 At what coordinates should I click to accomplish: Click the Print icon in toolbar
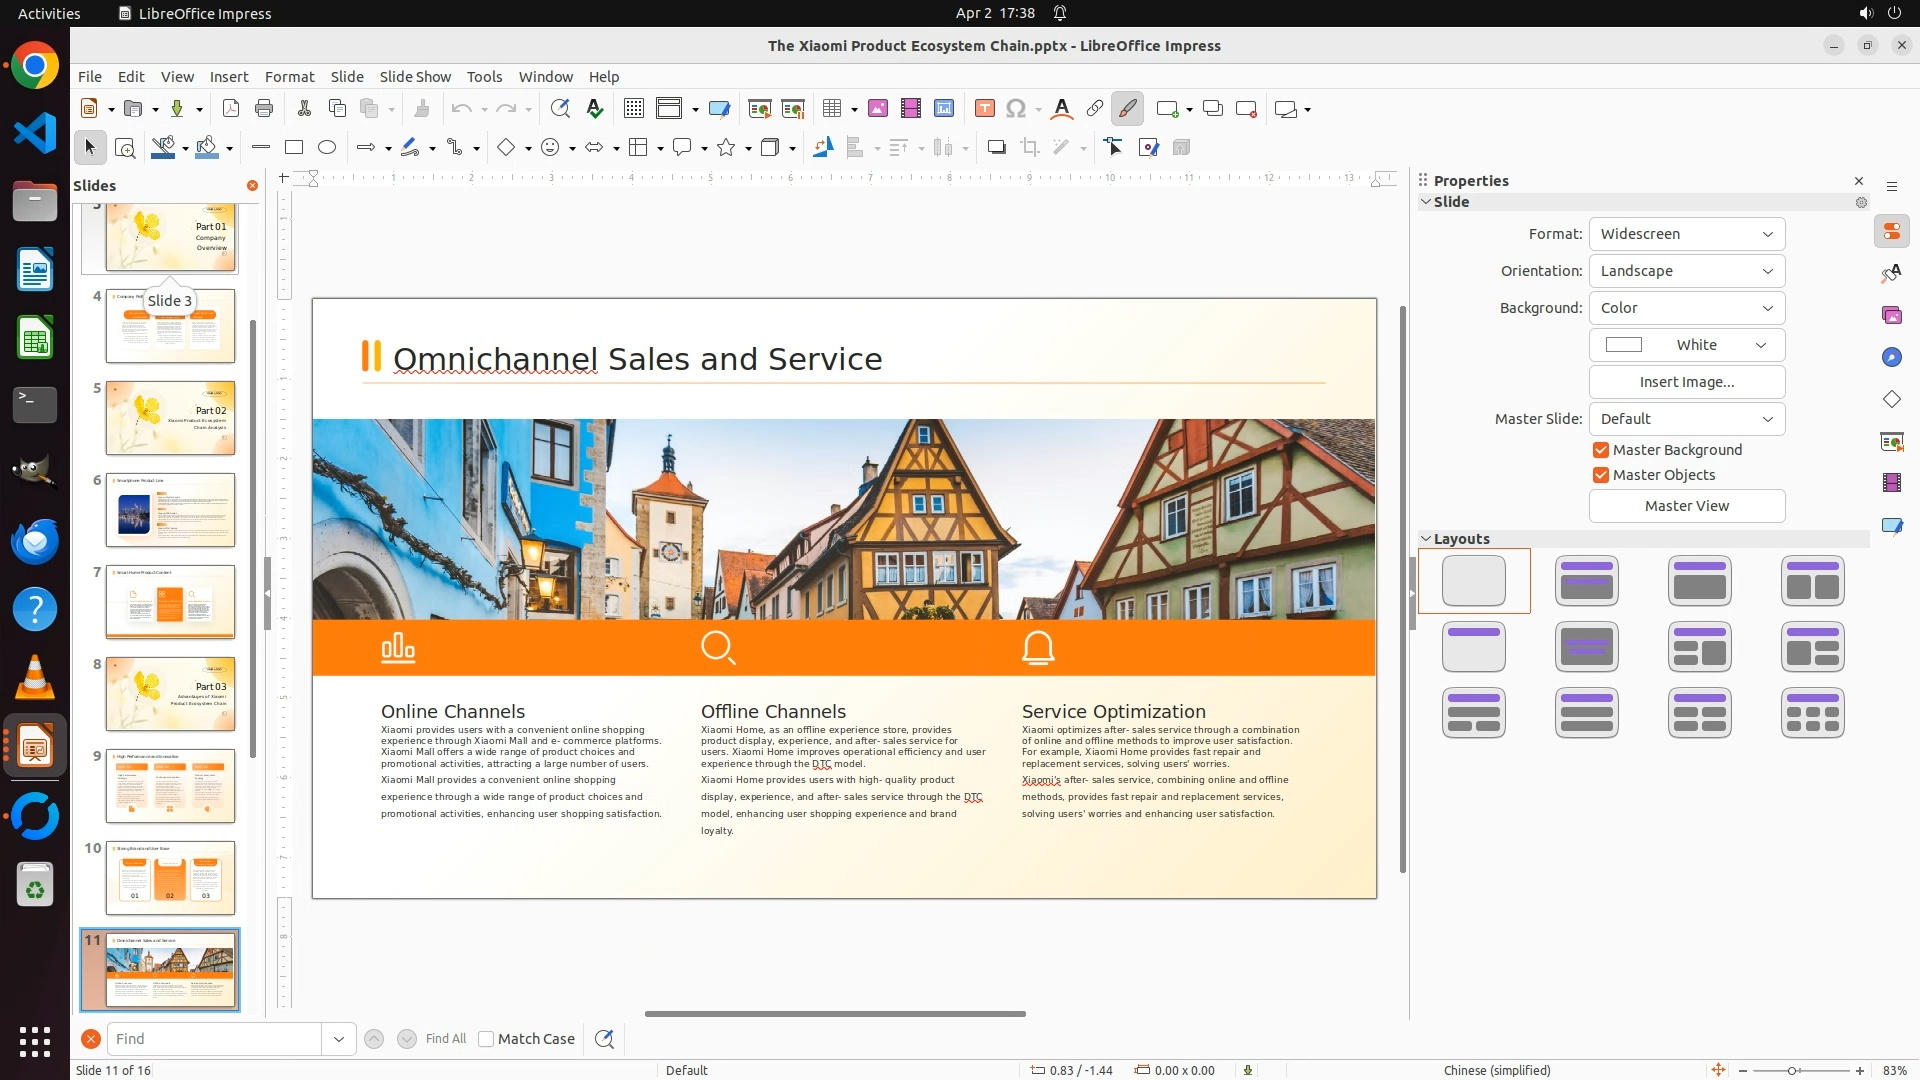click(264, 108)
